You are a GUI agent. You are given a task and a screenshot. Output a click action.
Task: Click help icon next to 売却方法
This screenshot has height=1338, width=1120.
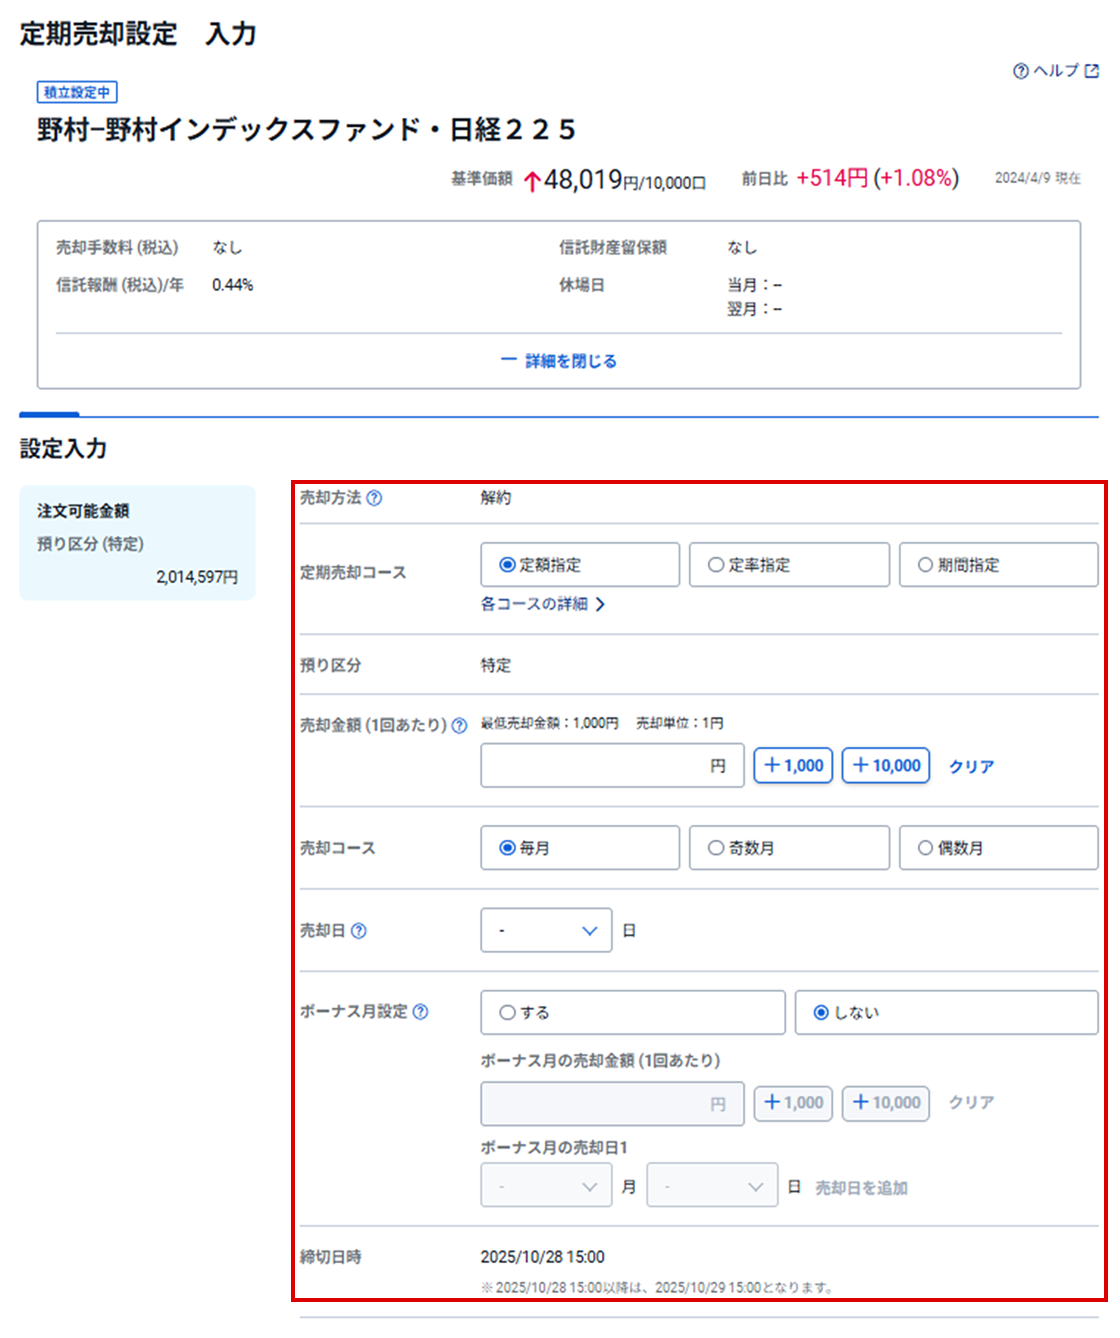374,498
